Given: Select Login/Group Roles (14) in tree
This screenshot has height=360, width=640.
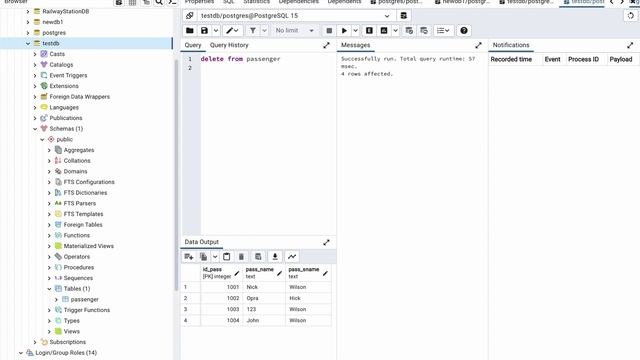Looking at the screenshot, I should click(66, 353).
